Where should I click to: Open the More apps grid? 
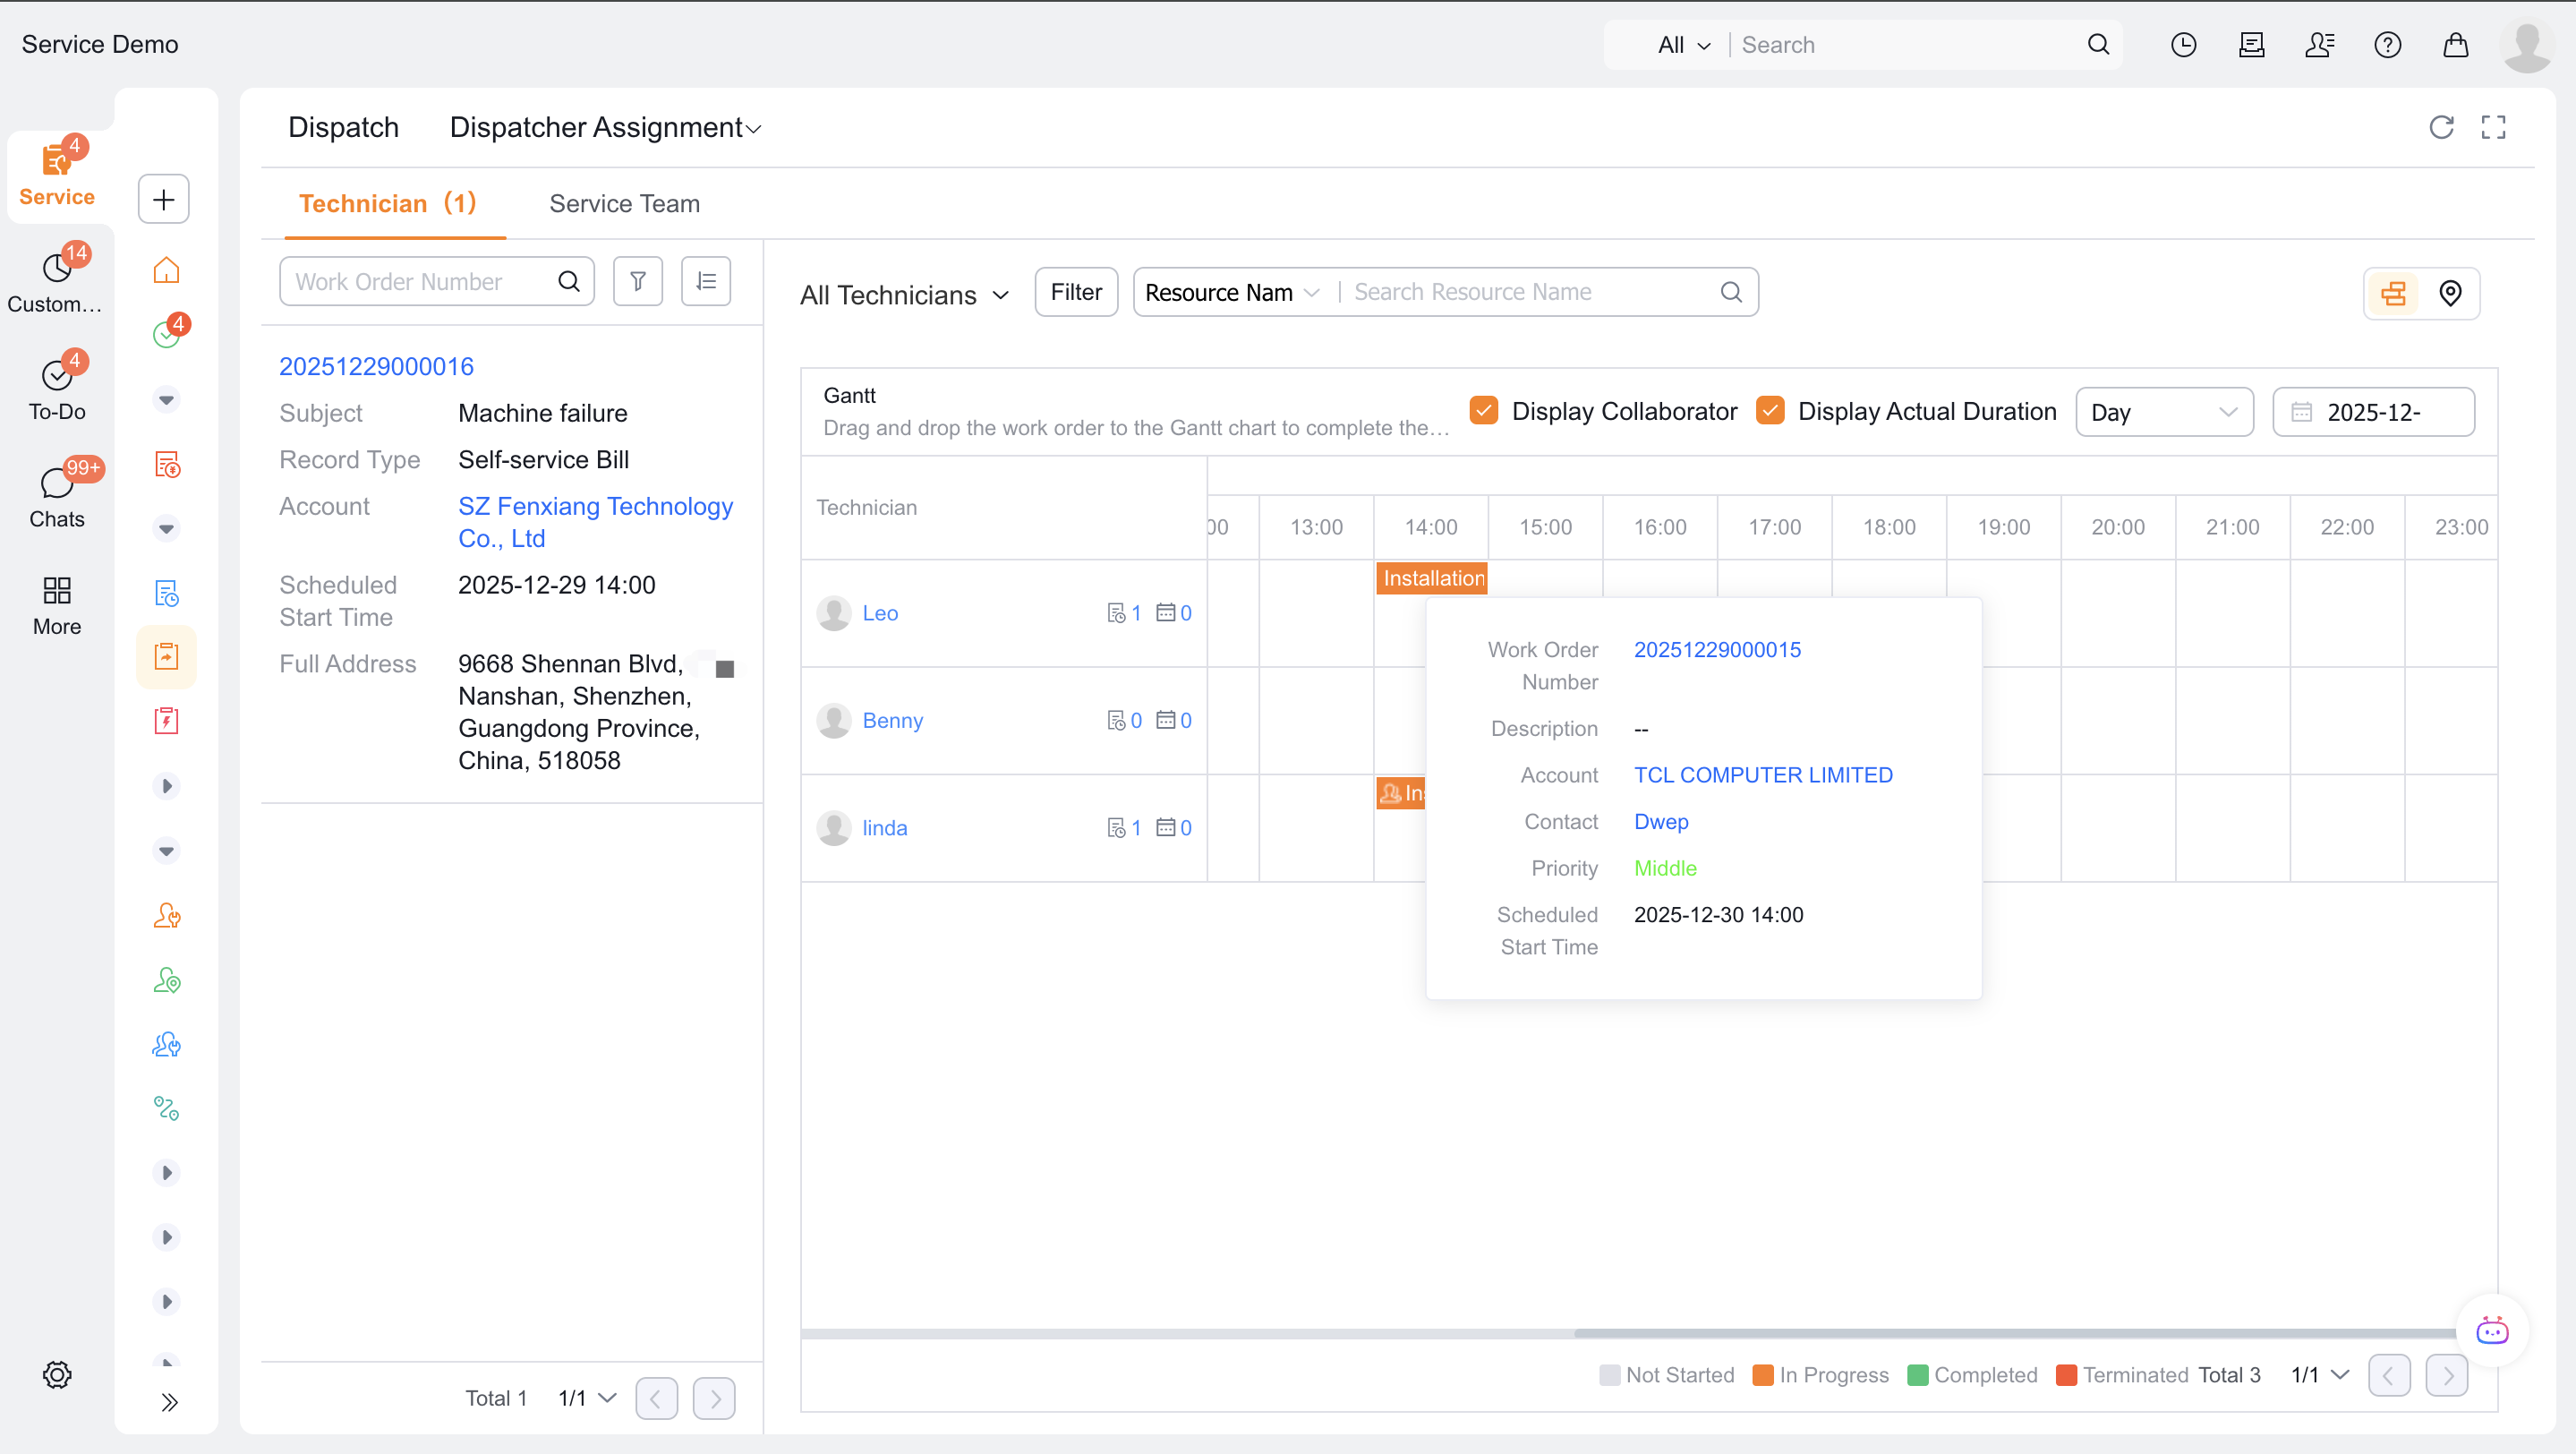tap(57, 605)
